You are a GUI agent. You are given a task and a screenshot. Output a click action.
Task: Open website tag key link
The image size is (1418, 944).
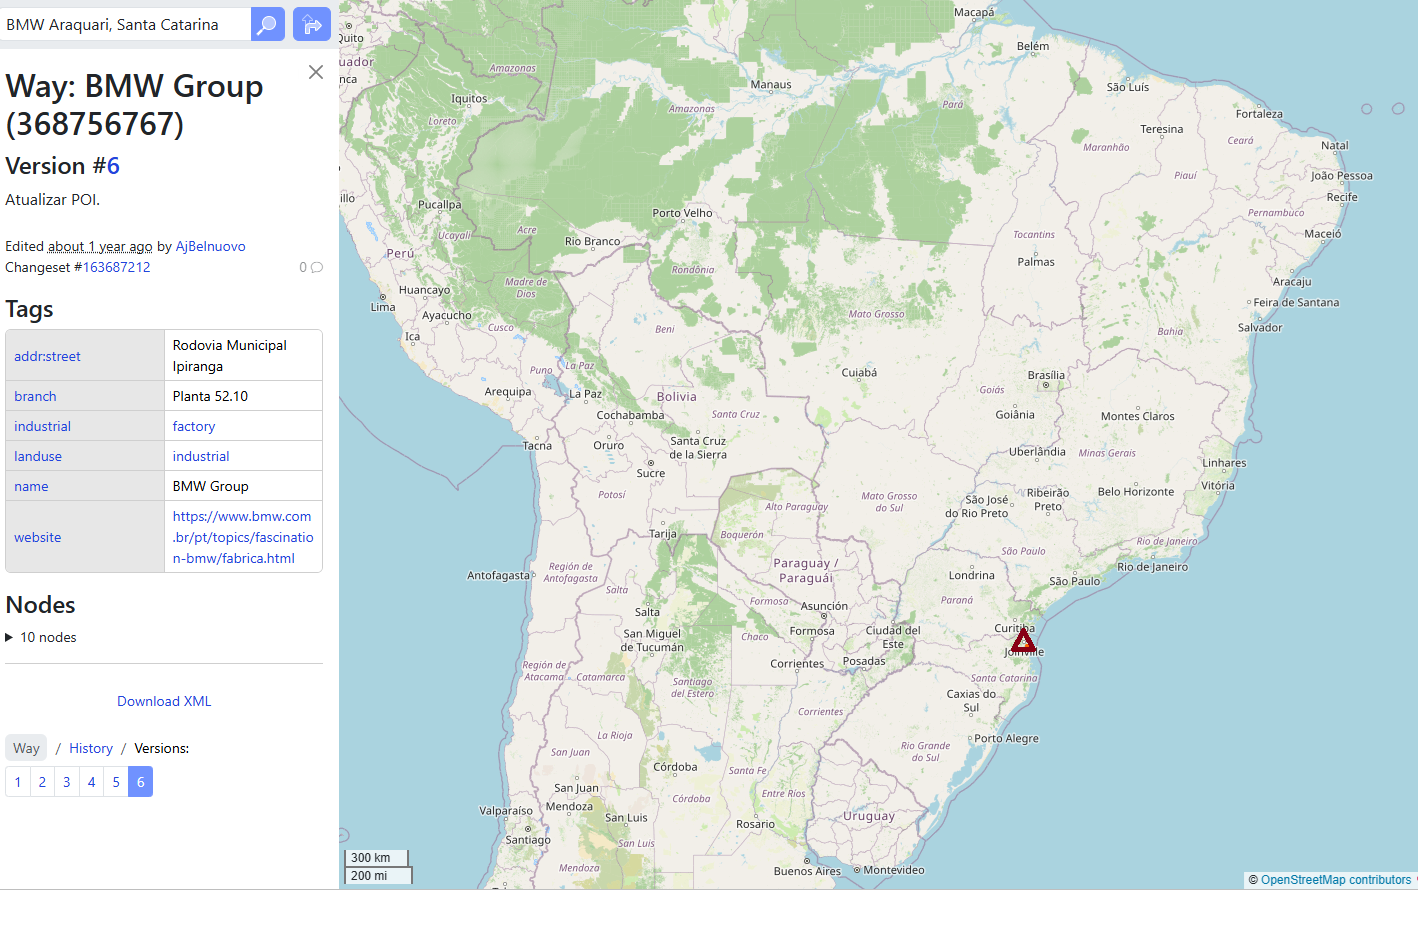(37, 537)
